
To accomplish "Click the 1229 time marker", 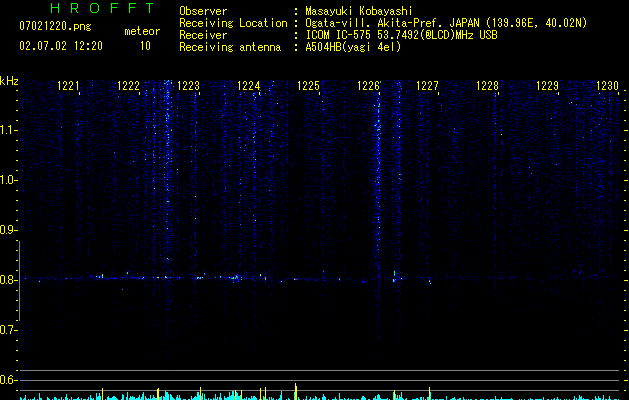I will click(x=548, y=86).
